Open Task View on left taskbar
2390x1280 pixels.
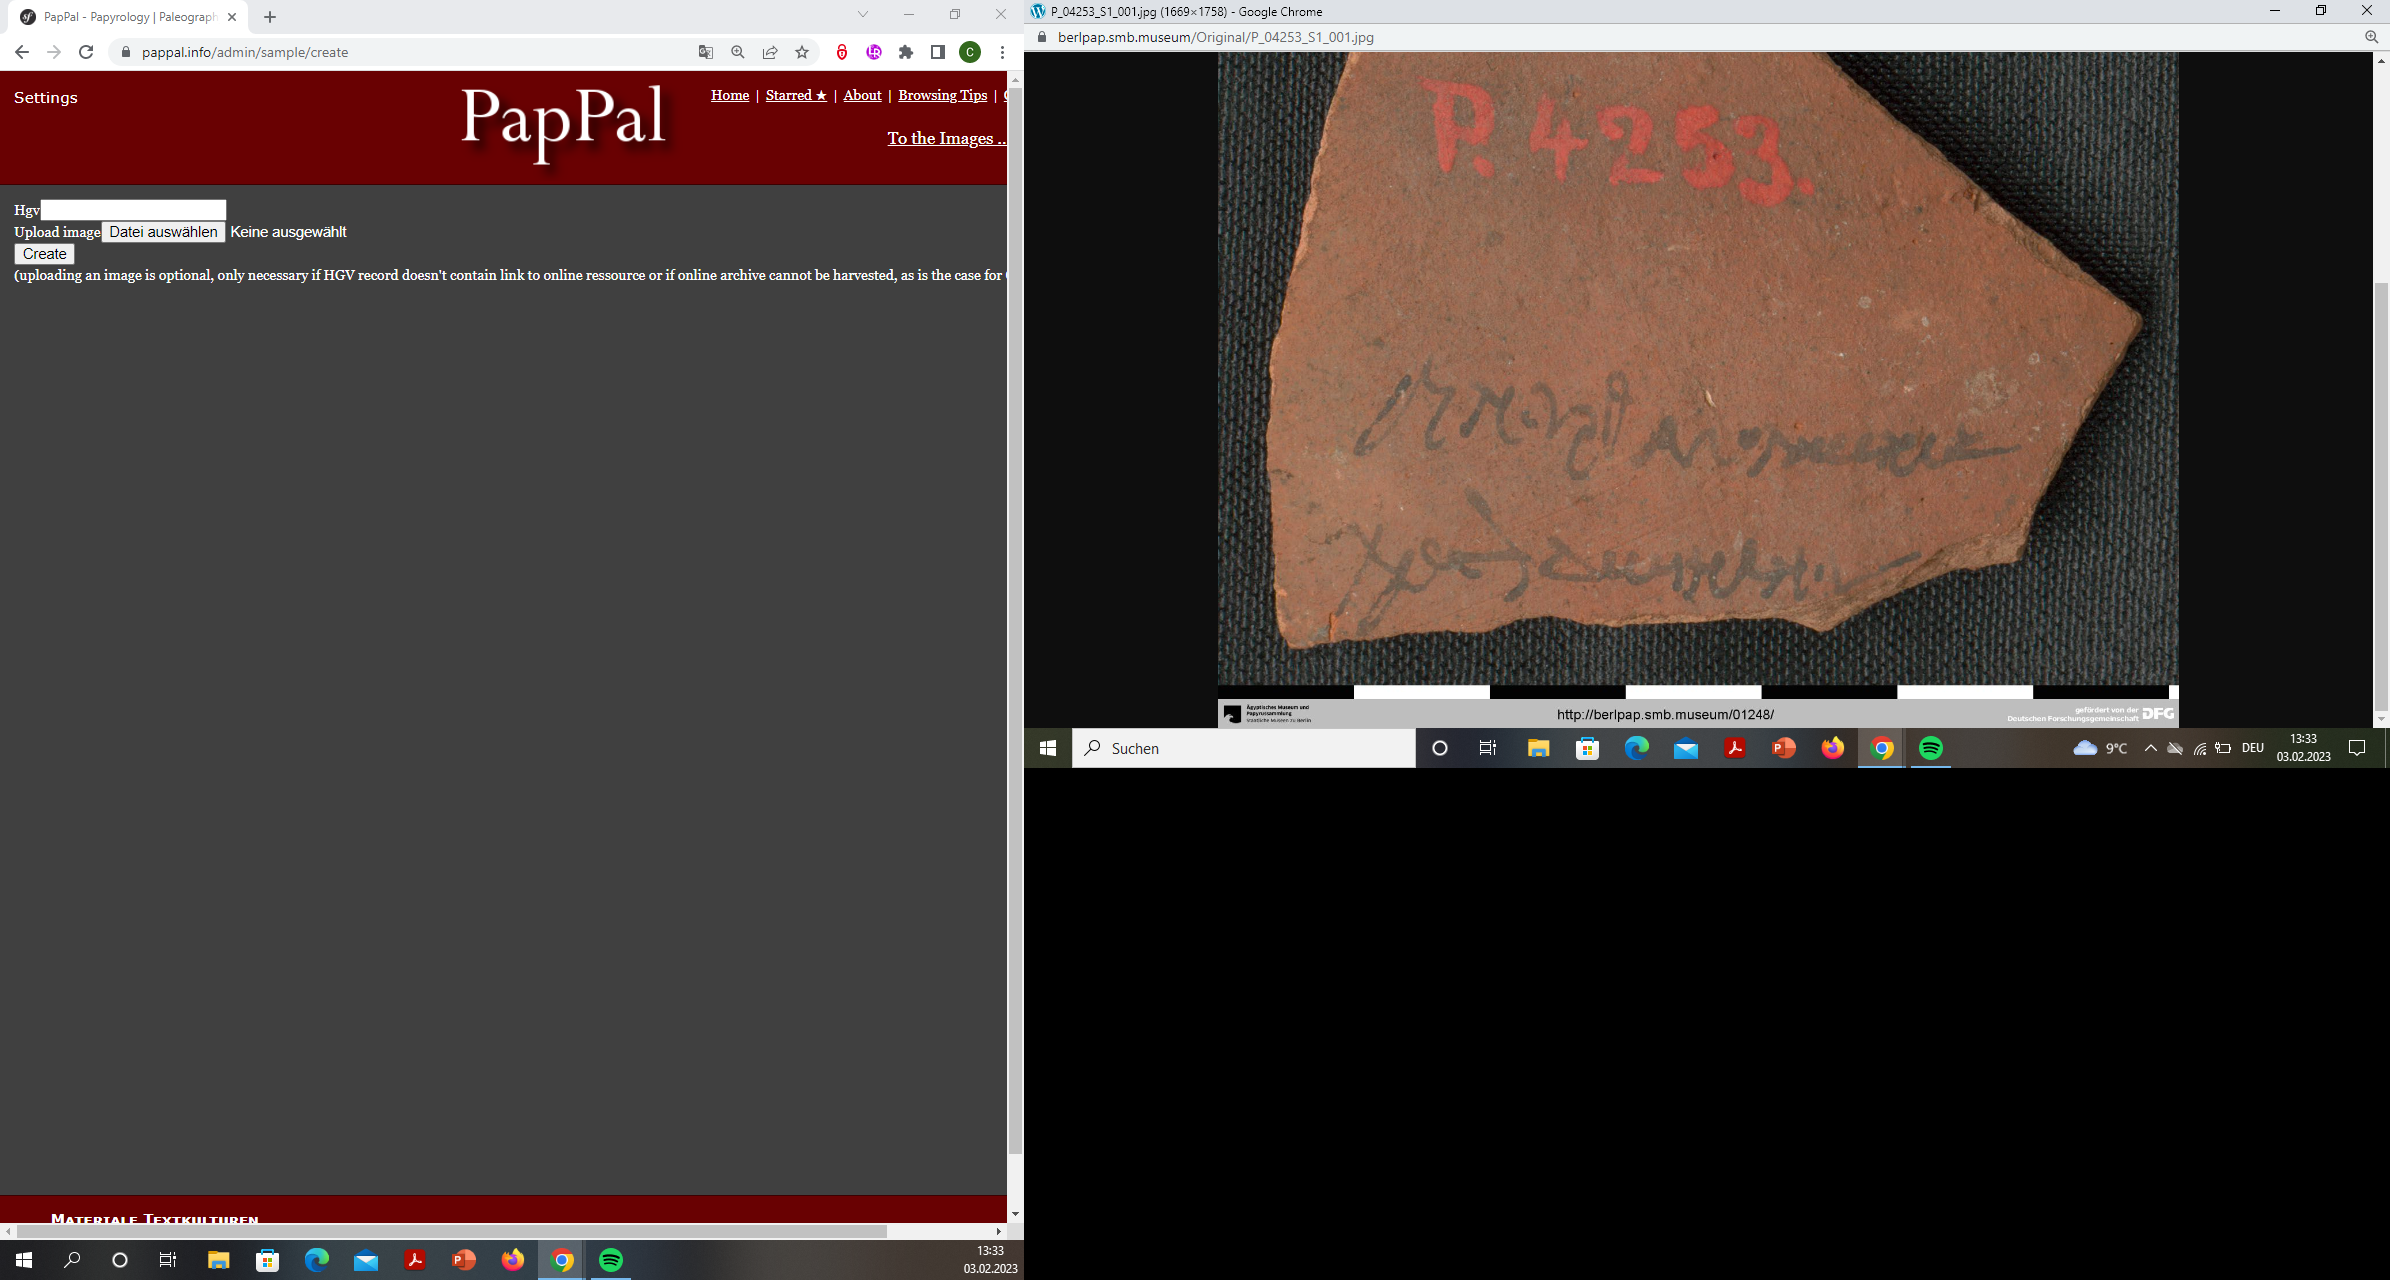click(168, 1260)
